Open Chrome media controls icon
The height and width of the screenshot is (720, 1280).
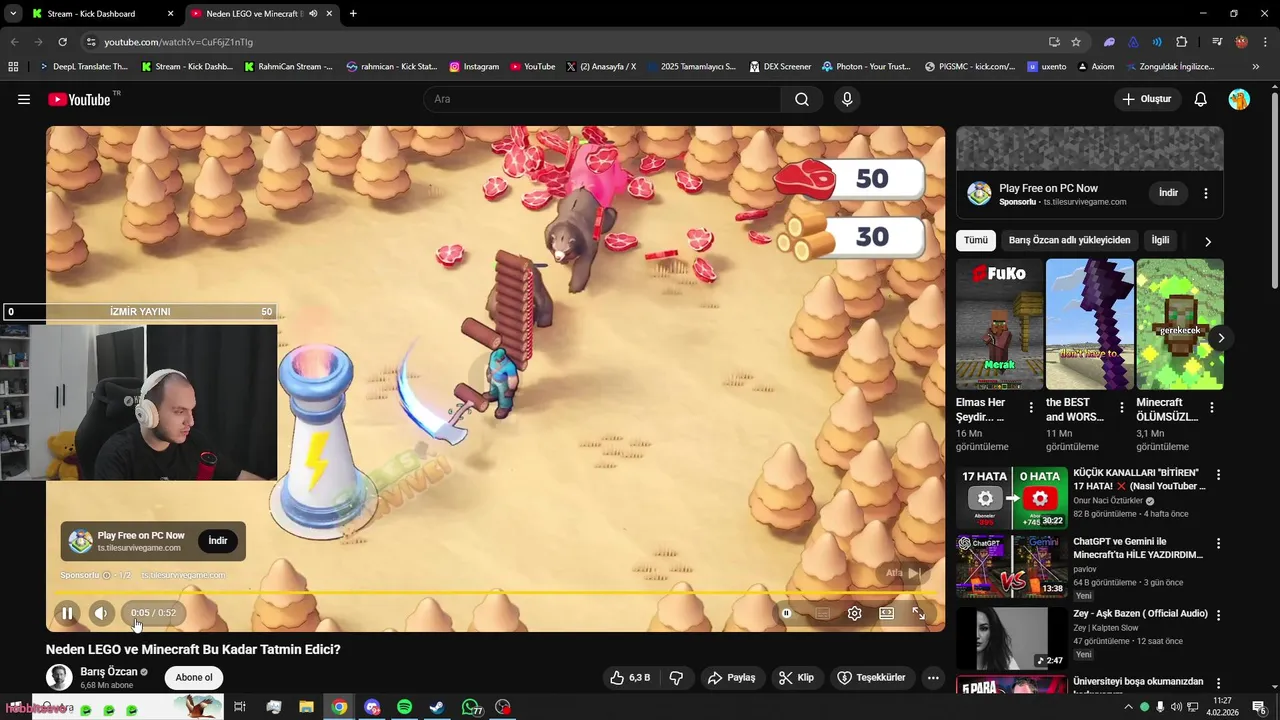[1217, 42]
